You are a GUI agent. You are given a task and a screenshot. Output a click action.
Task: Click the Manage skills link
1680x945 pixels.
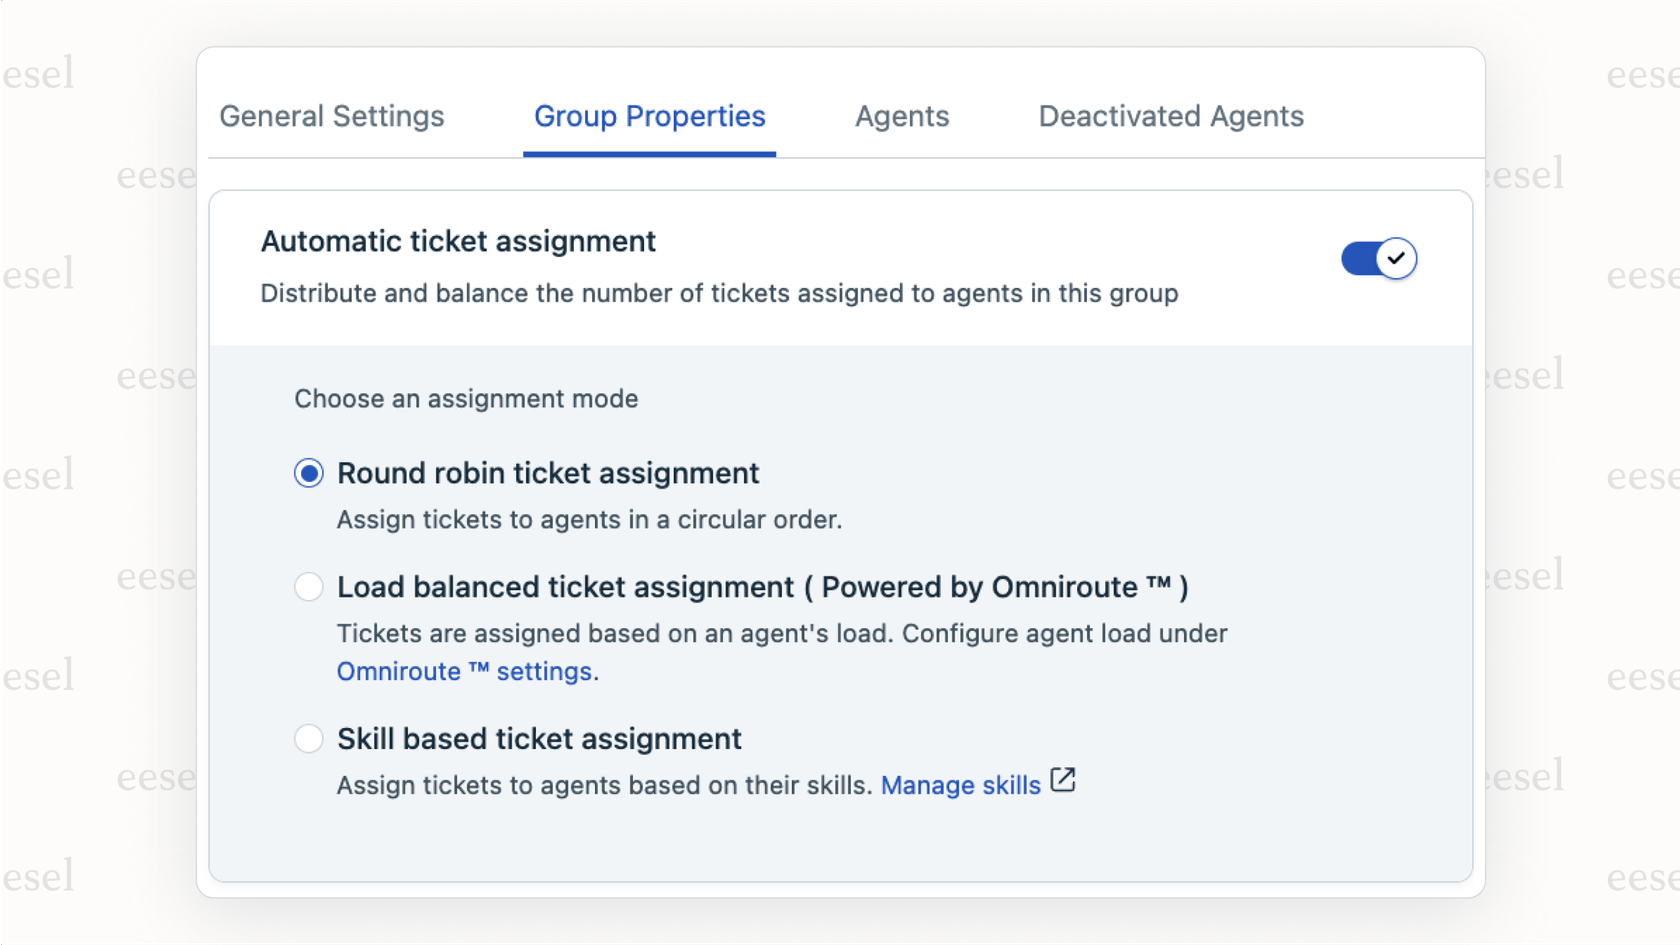pyautogui.click(x=960, y=785)
